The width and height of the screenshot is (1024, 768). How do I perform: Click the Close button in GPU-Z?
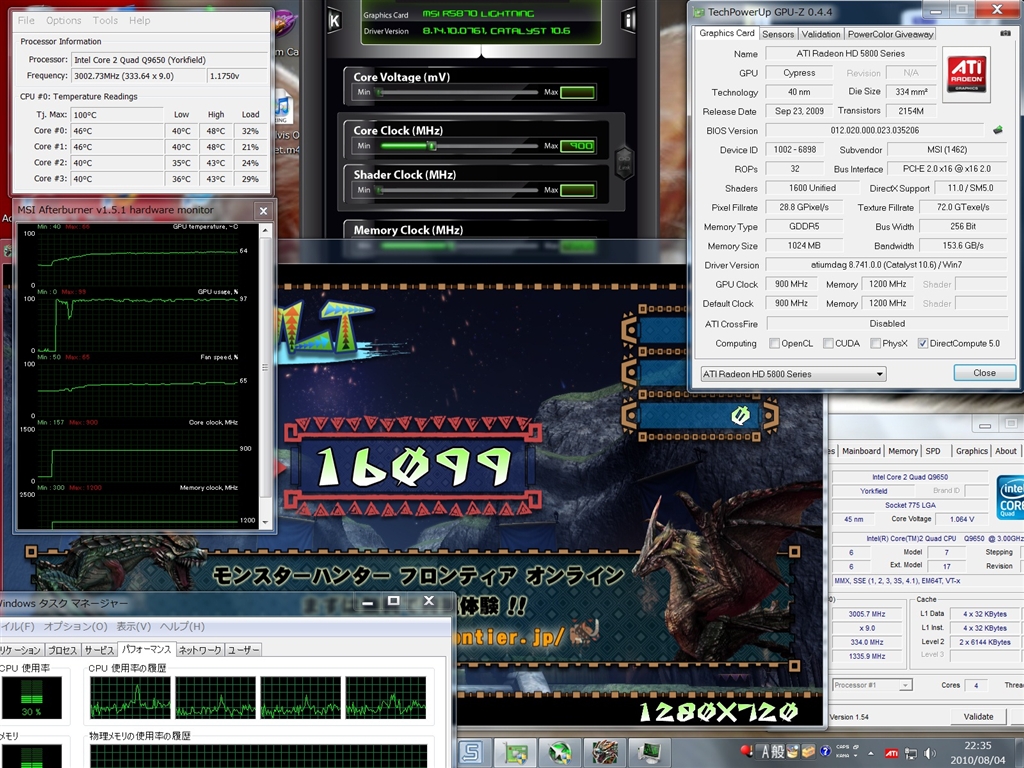(x=984, y=373)
